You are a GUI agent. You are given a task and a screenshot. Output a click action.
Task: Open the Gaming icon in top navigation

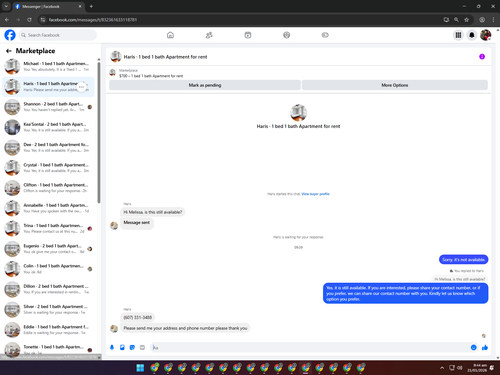point(325,35)
